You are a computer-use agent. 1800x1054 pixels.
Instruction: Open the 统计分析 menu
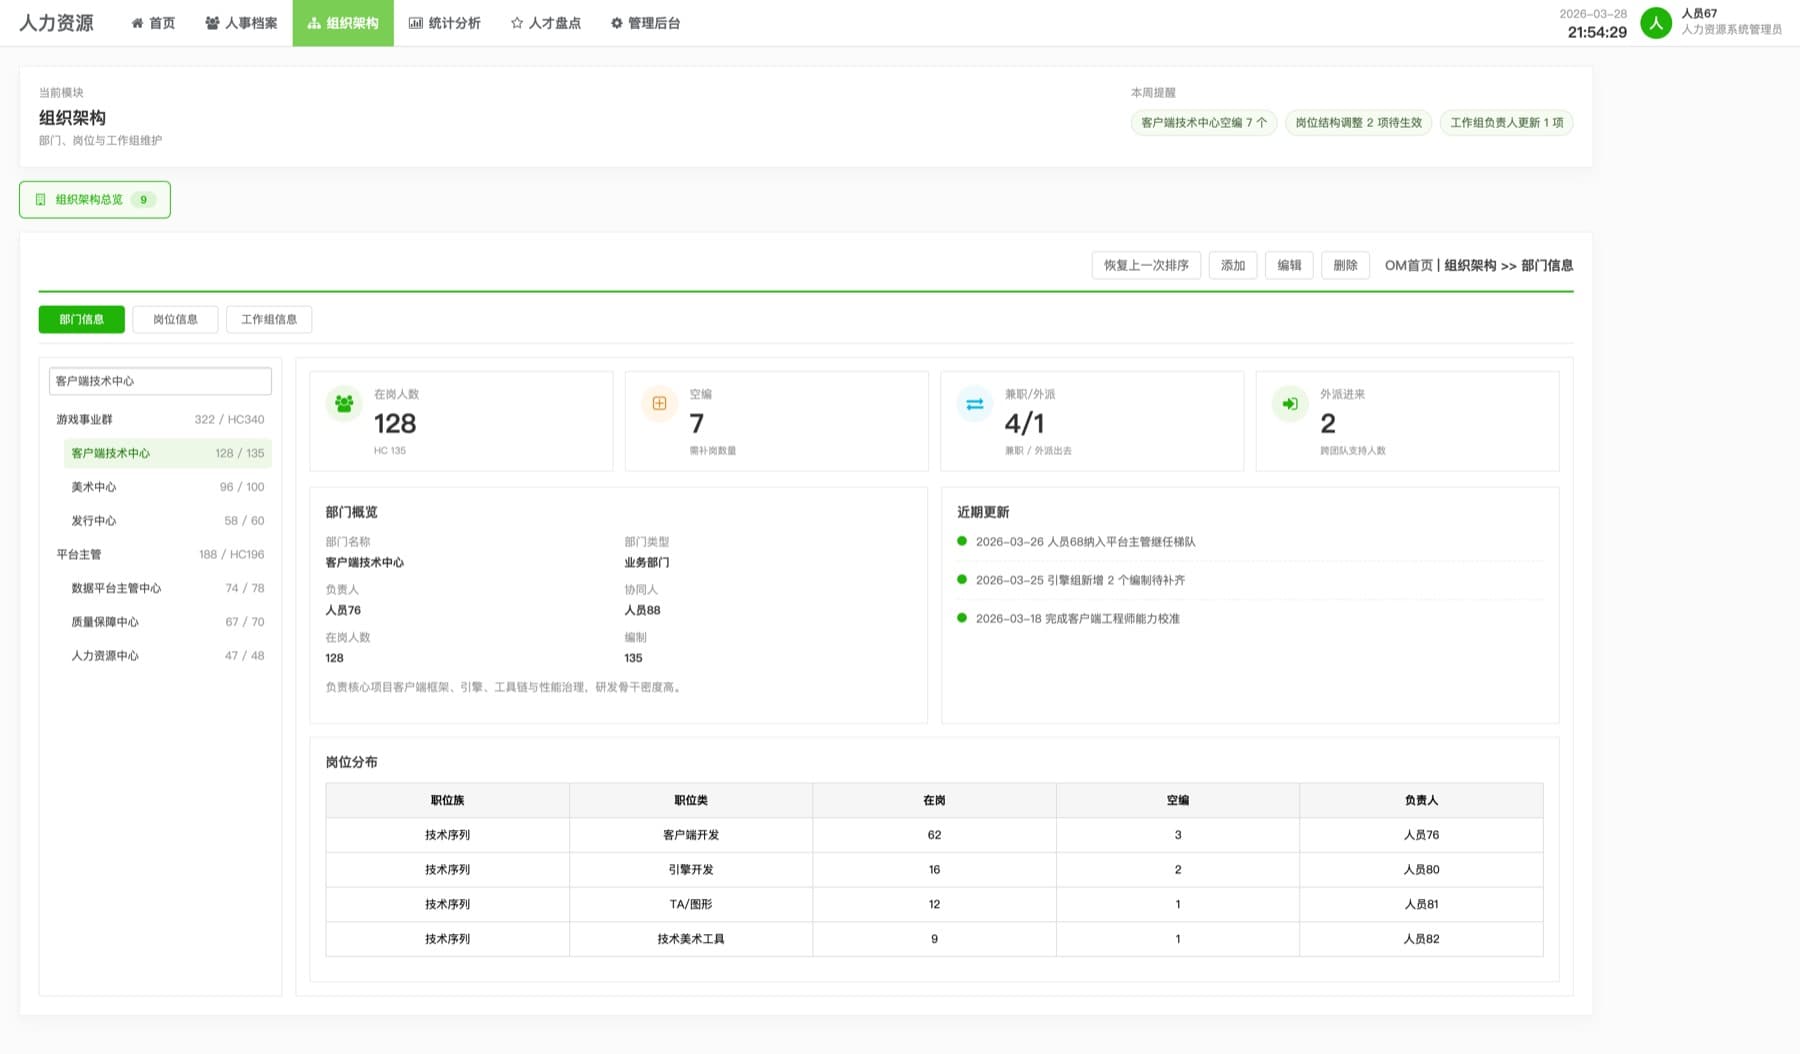[x=444, y=23]
